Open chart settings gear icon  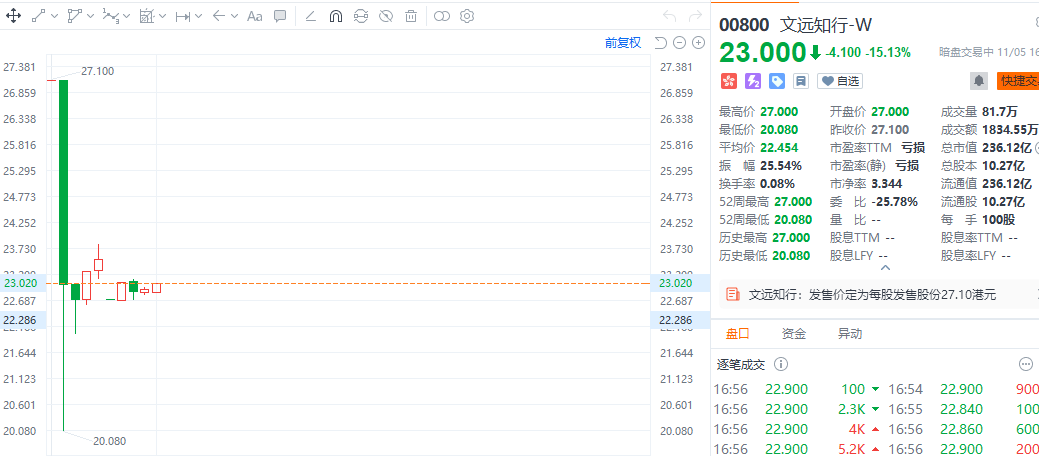click(x=467, y=17)
